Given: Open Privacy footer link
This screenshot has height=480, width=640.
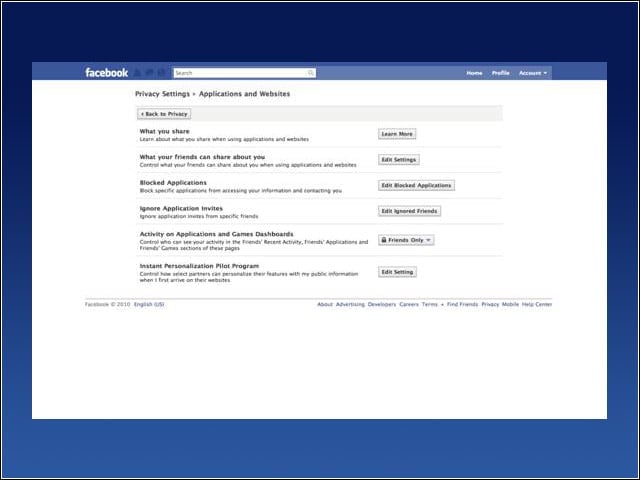Looking at the screenshot, I should (490, 304).
